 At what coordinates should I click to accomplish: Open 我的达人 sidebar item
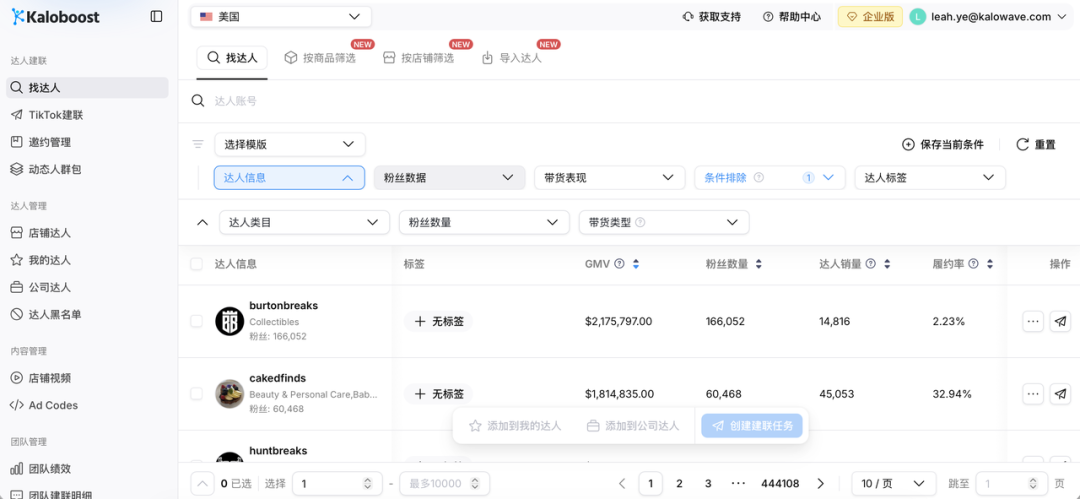coord(87,260)
